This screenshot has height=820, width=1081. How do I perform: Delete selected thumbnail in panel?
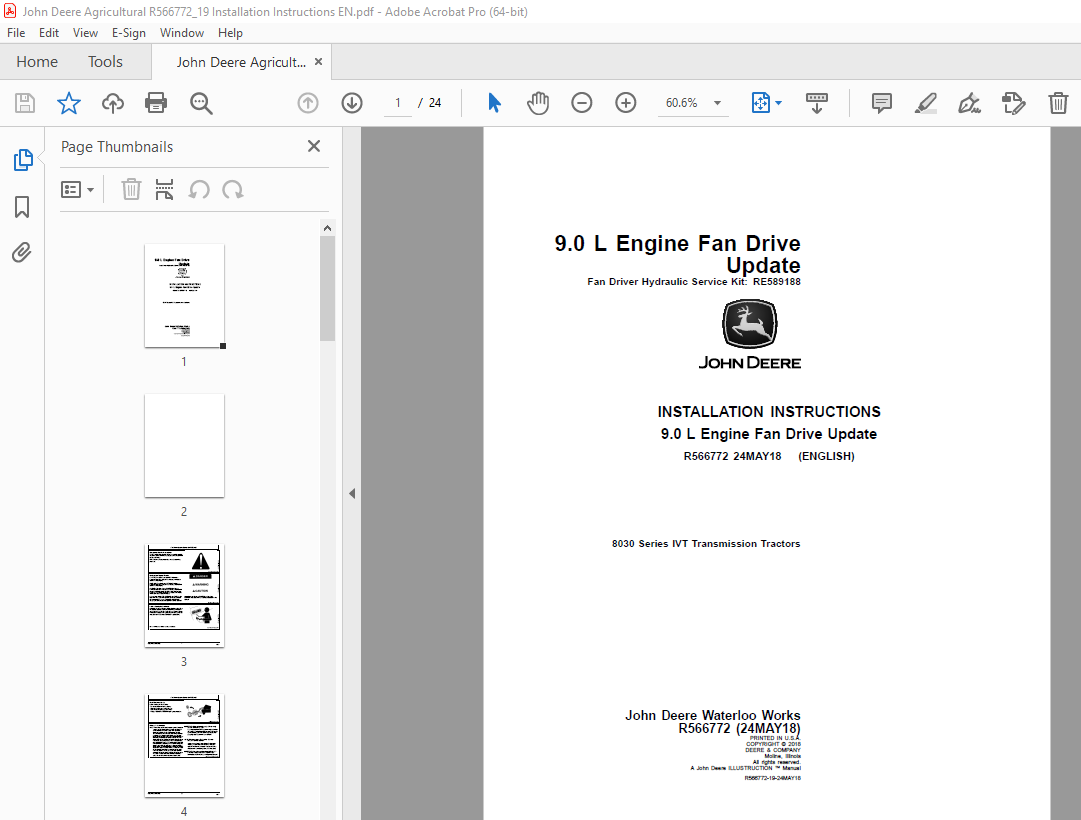pos(131,190)
